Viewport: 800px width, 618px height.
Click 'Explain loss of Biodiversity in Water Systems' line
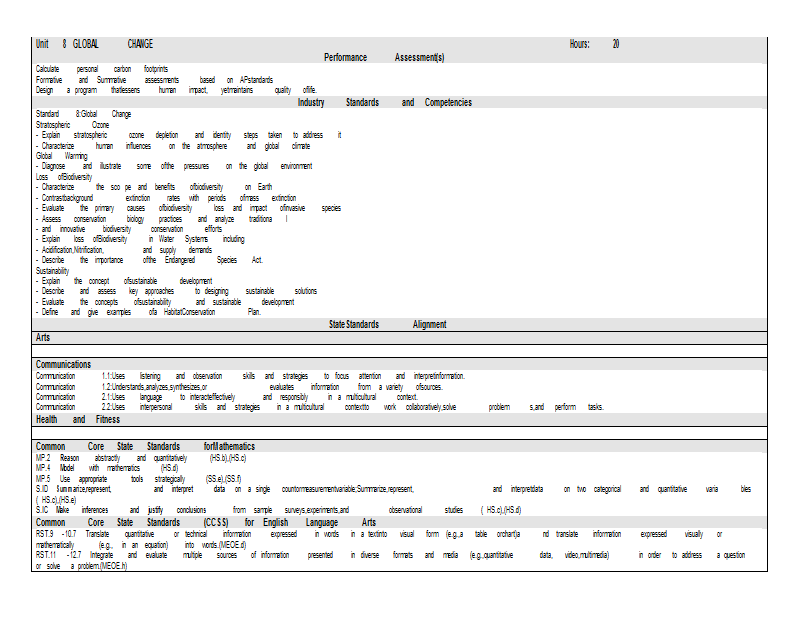[140, 239]
